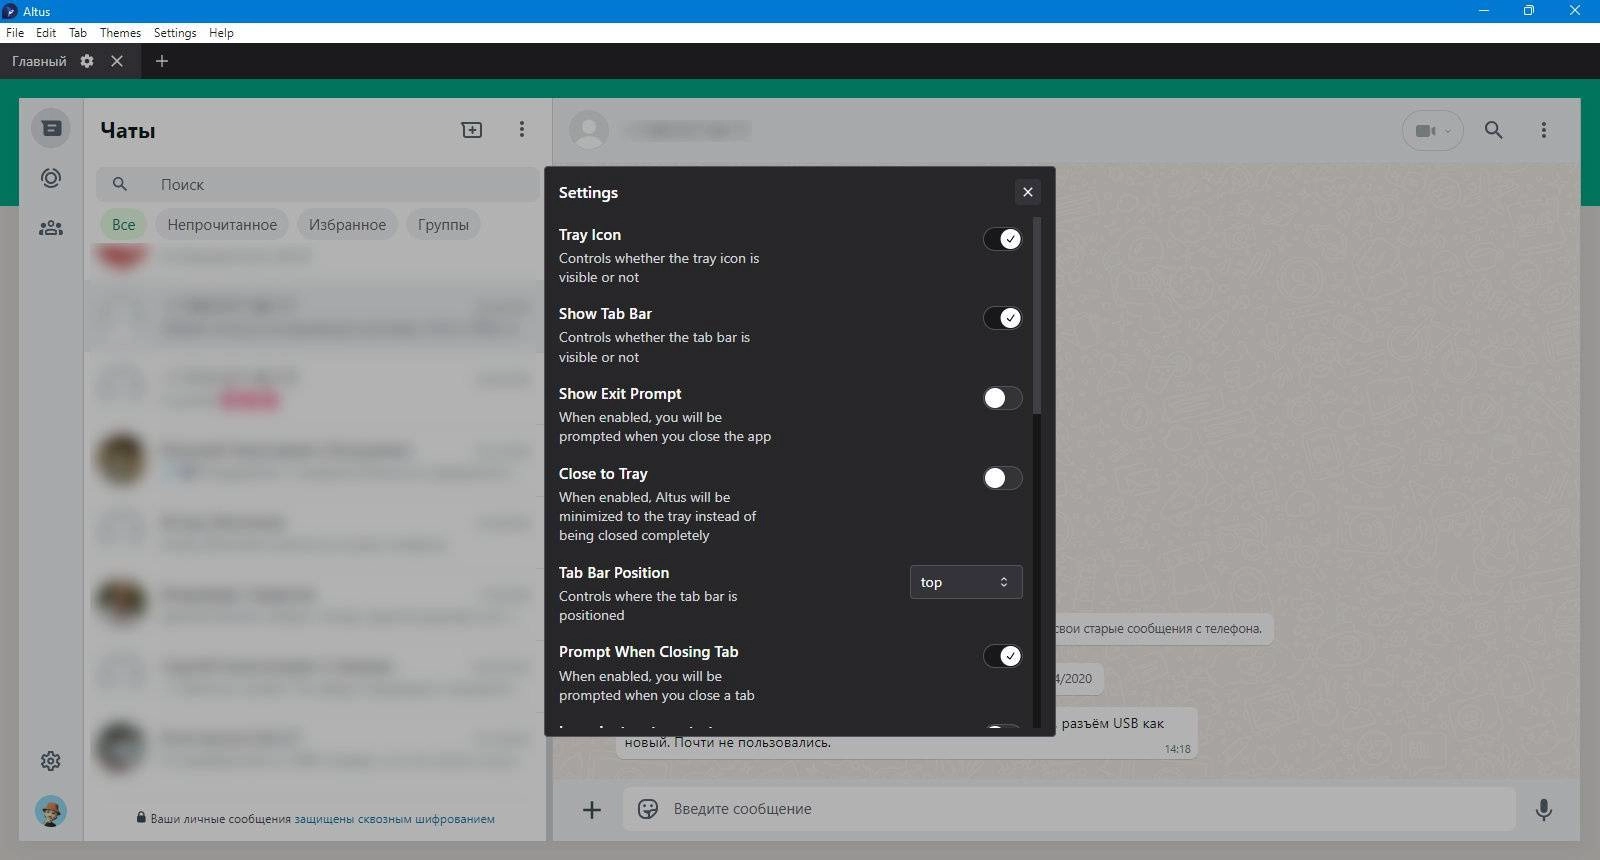Image resolution: width=1600 pixels, height=860 pixels.
Task: Filter chats by Группы
Action: coord(443,224)
